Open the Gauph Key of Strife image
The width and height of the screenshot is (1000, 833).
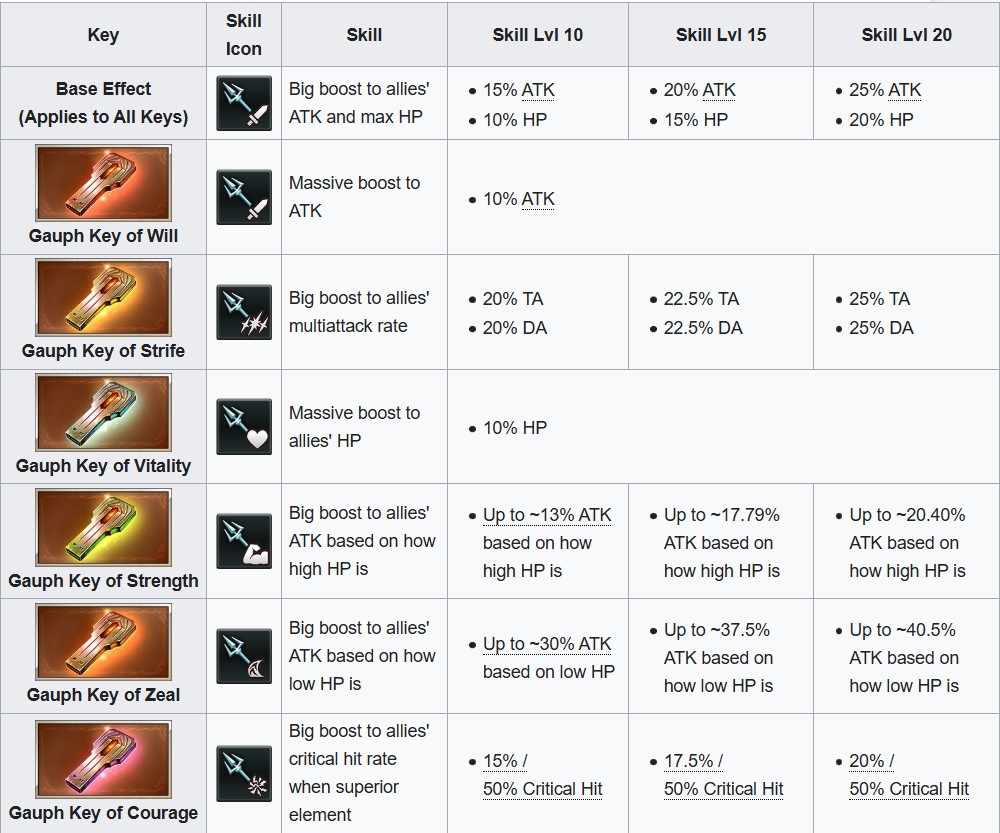pyautogui.click(x=103, y=298)
